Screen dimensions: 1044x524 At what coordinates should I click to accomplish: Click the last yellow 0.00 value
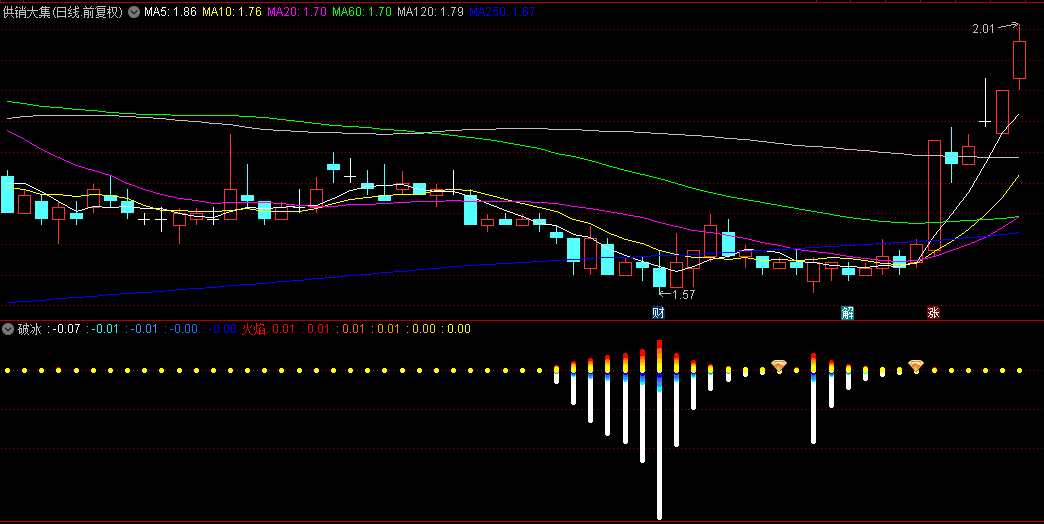[459, 329]
